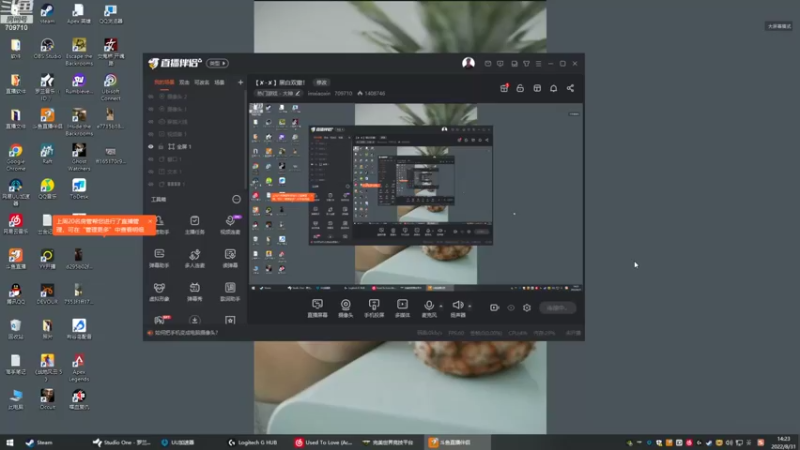Open the share icon in the header
800x450 pixels.
coord(570,88)
